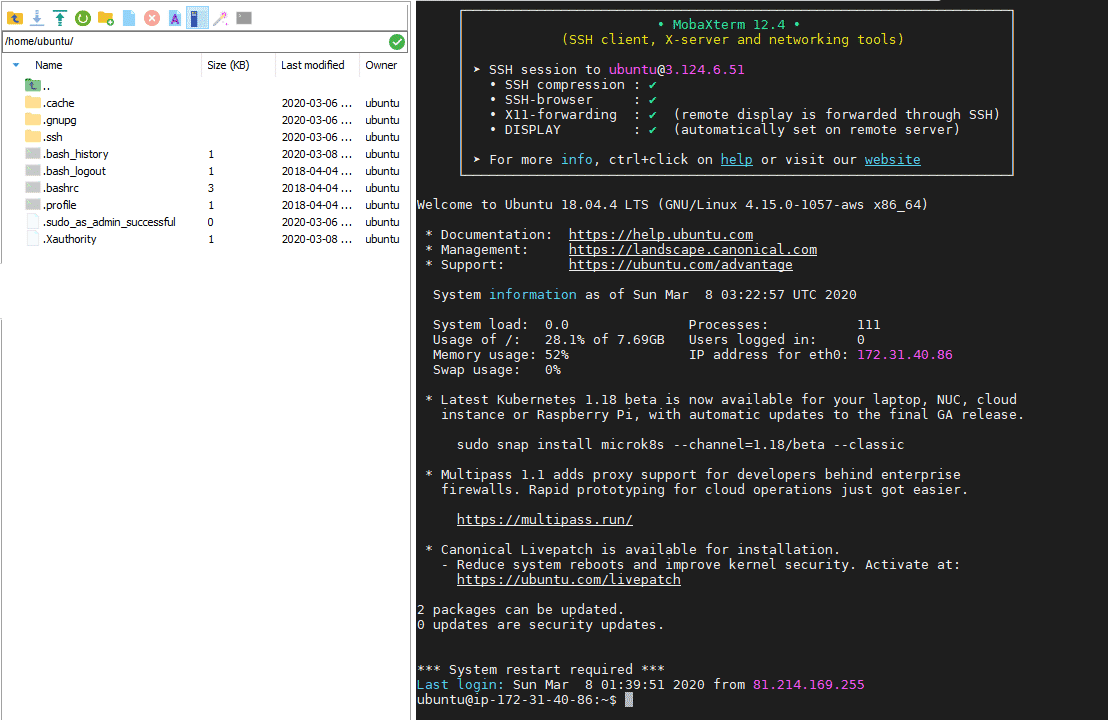Image resolution: width=1108 pixels, height=720 pixels.
Task: Sort the file list by Name
Action: coord(49,65)
